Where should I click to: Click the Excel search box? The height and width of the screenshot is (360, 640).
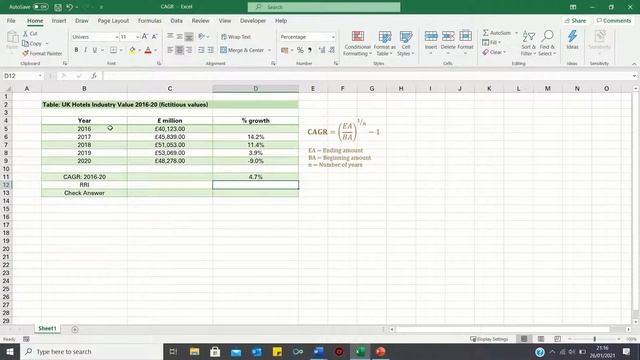point(324,7)
